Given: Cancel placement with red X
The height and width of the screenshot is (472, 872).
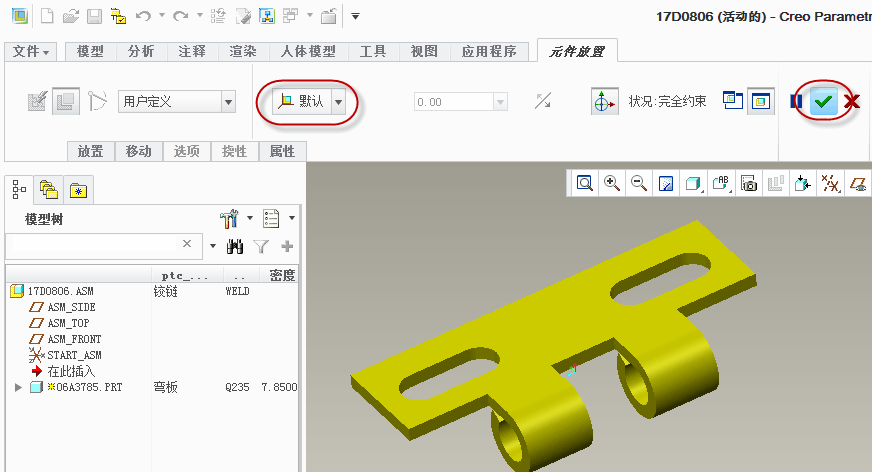Looking at the screenshot, I should coord(851,101).
